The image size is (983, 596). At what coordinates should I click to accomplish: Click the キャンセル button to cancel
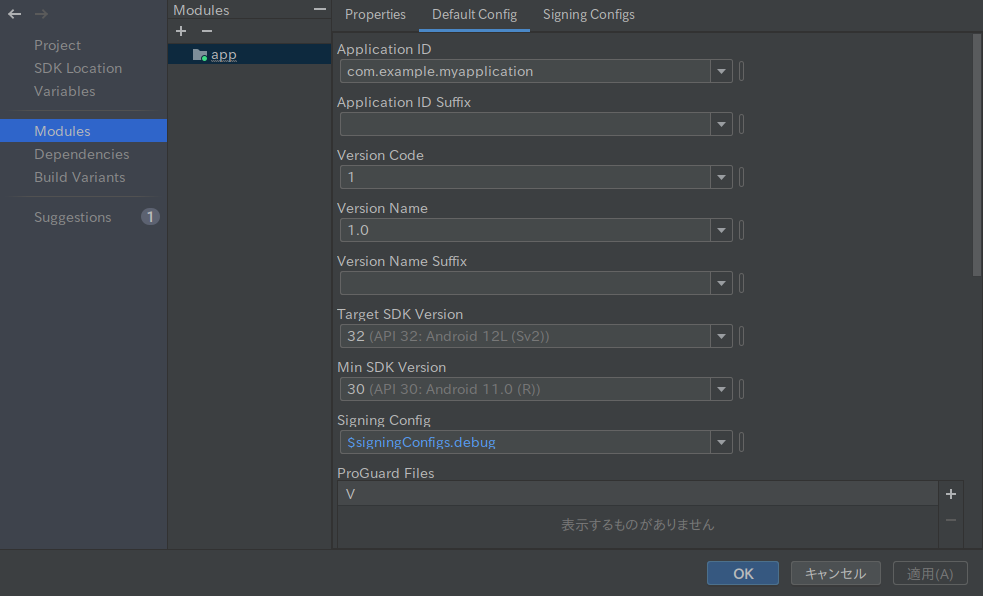coord(835,573)
